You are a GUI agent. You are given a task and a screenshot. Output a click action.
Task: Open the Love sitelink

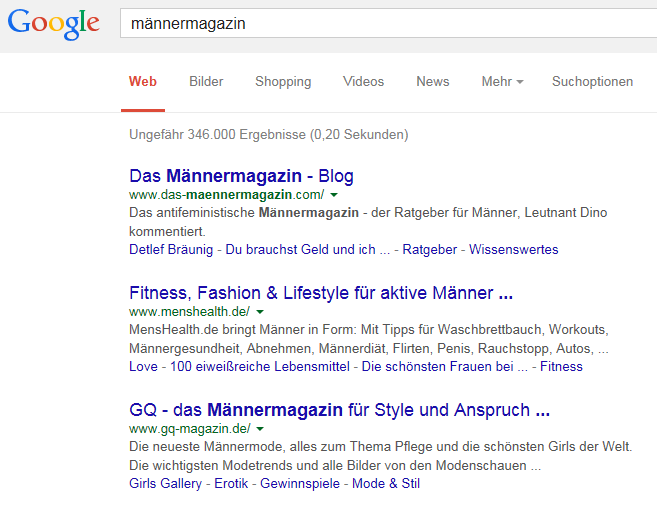pos(143,367)
